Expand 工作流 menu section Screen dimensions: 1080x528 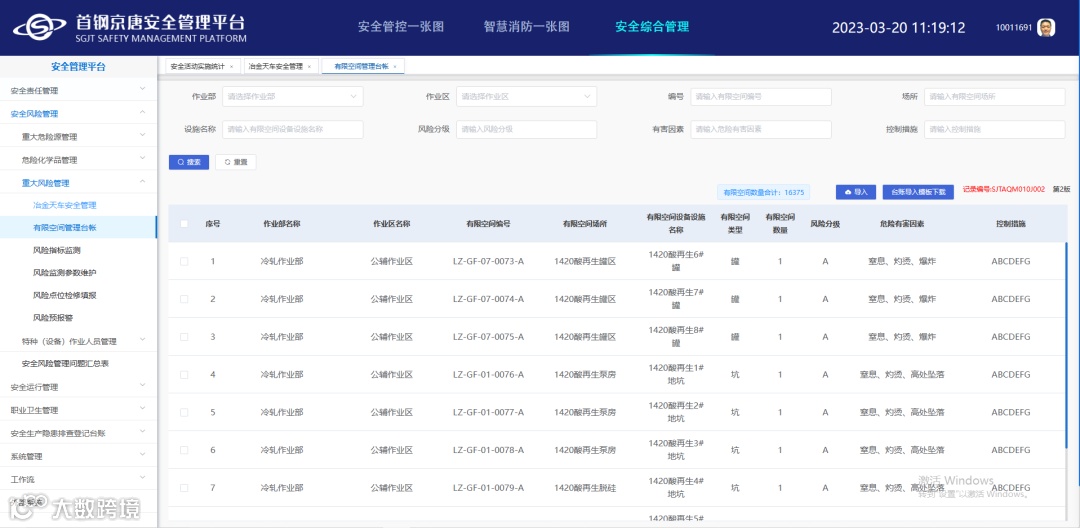(x=79, y=478)
